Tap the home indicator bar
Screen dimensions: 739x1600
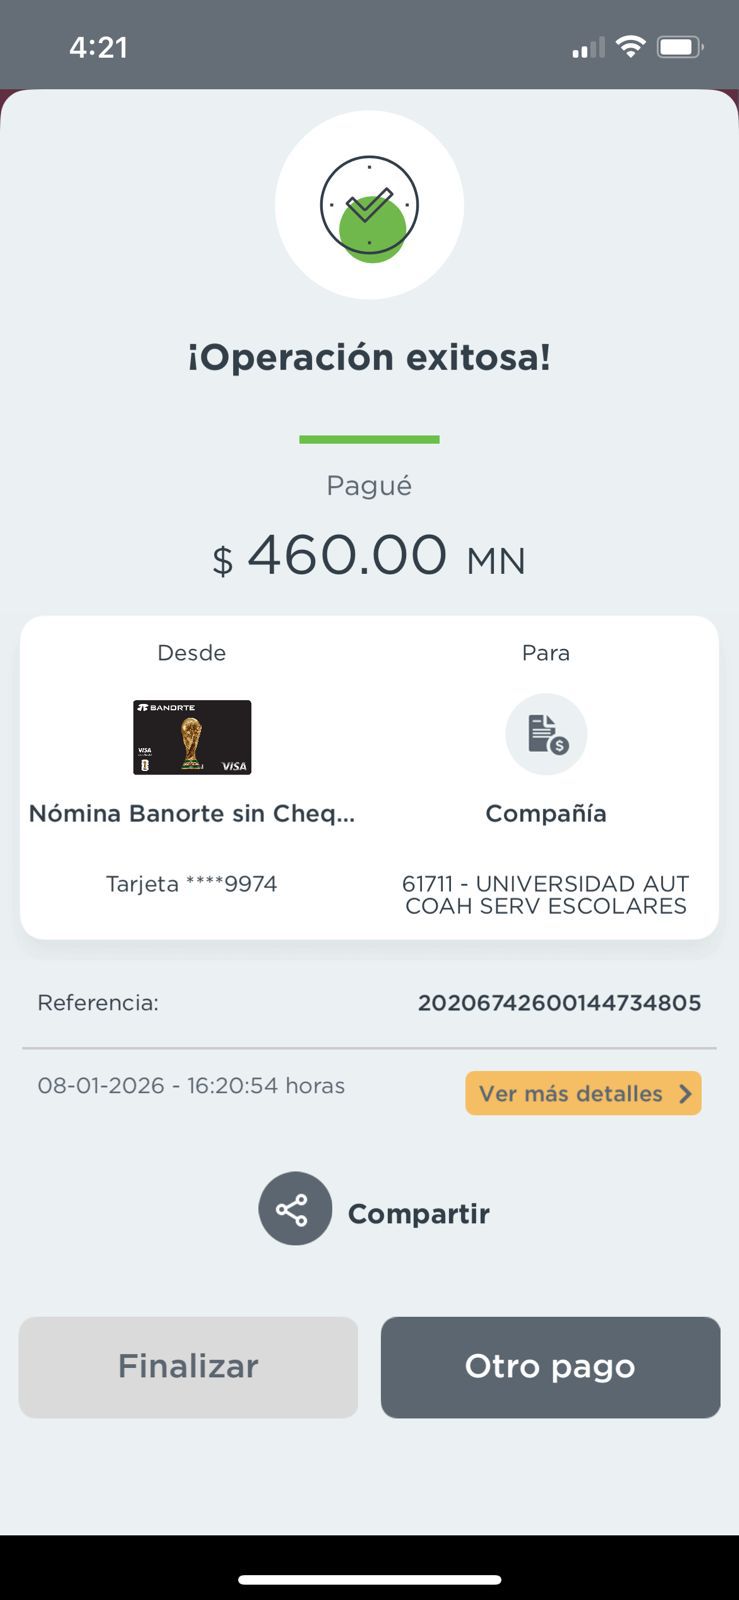coord(369,1580)
